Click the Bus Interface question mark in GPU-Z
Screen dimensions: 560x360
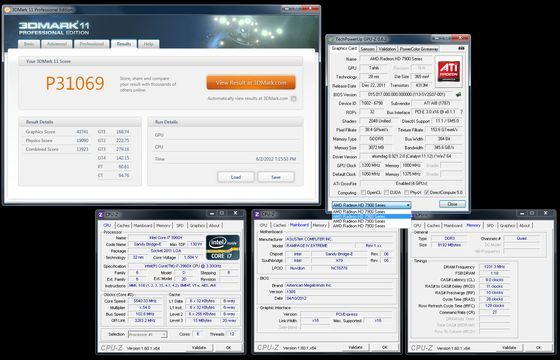point(461,112)
